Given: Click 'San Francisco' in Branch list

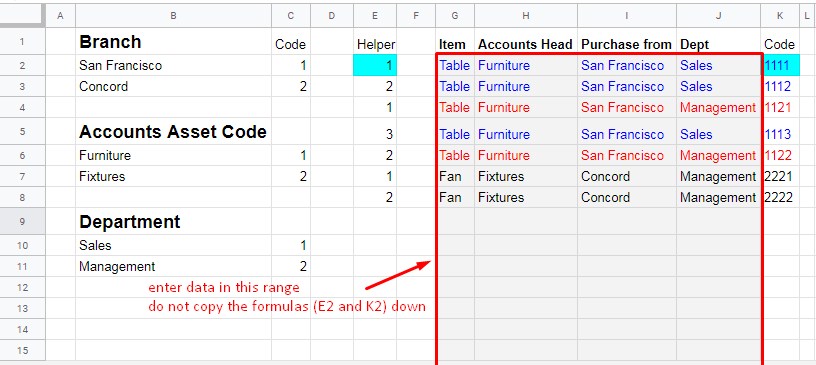Looking at the screenshot, I should [173, 65].
